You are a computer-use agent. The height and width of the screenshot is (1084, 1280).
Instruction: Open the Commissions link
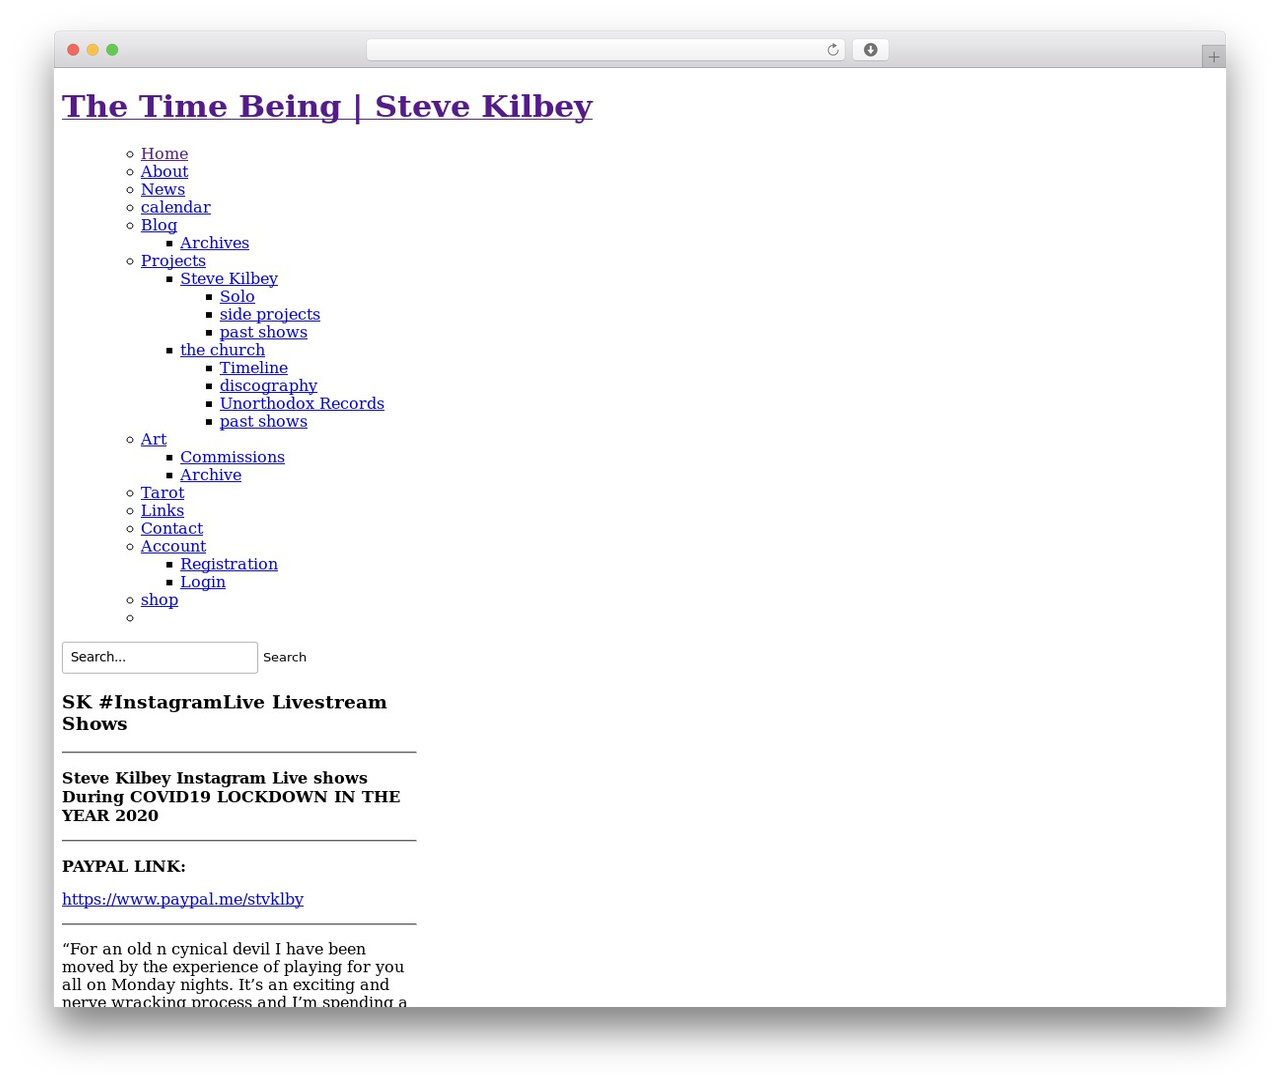(232, 458)
